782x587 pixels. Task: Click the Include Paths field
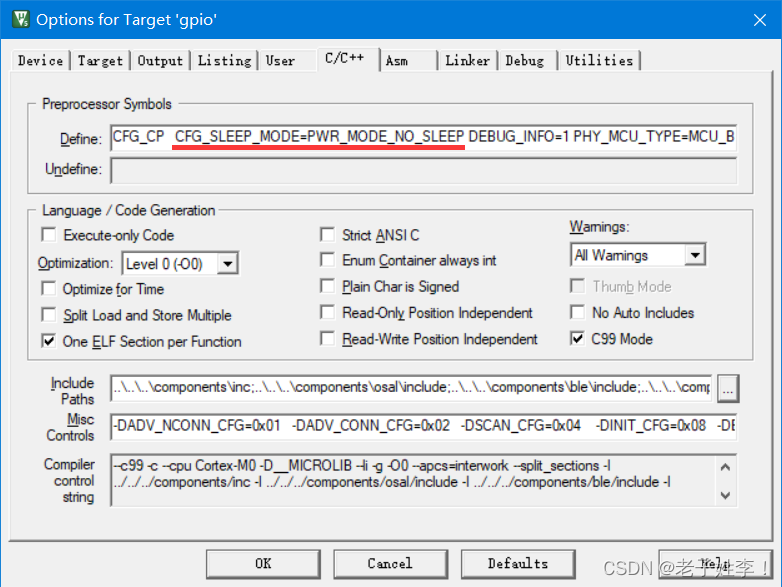pos(411,388)
